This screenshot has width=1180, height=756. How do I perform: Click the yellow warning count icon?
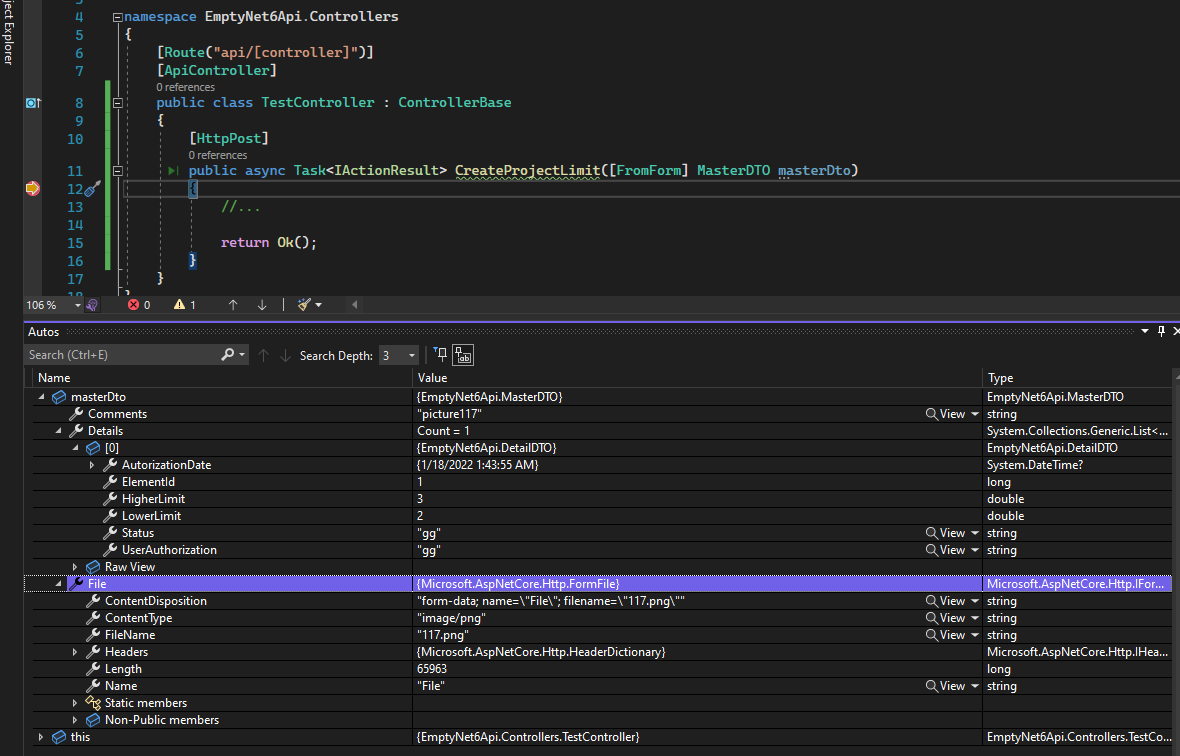179,305
